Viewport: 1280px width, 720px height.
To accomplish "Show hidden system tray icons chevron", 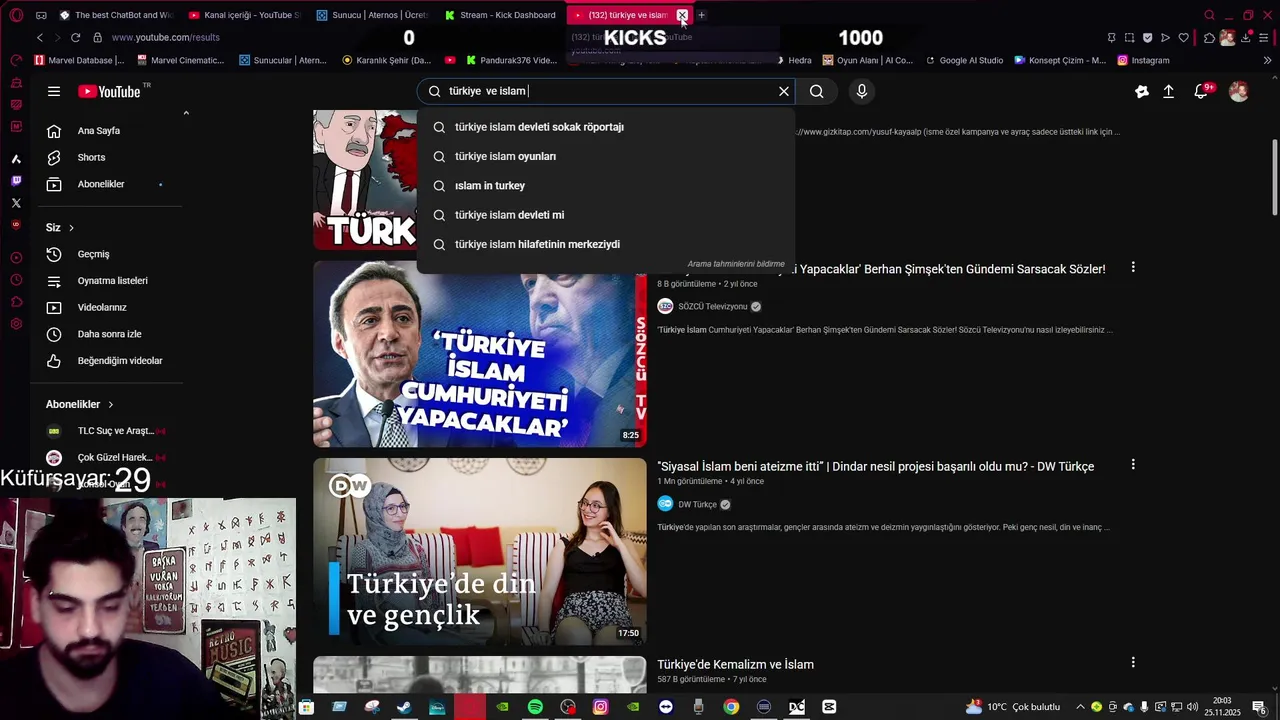I will coord(1080,707).
